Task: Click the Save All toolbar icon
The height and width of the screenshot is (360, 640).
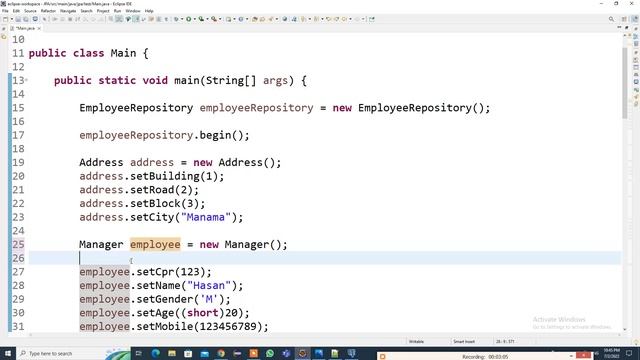Action: tap(26, 19)
